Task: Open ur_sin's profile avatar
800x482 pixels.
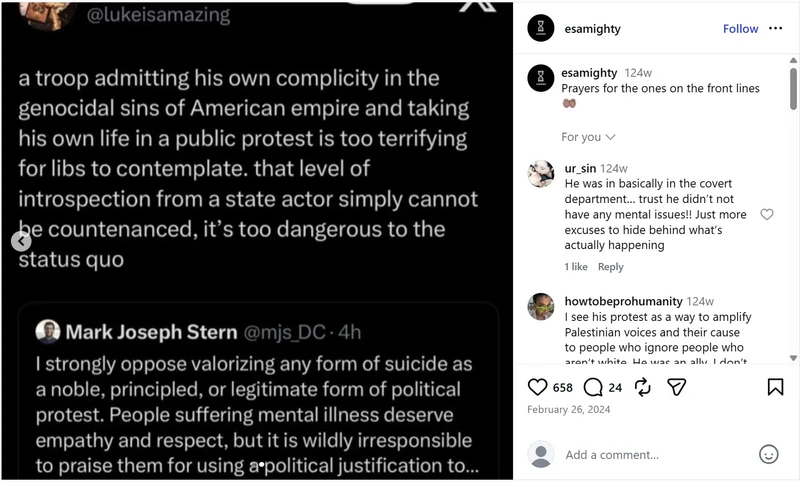Action: (540, 174)
